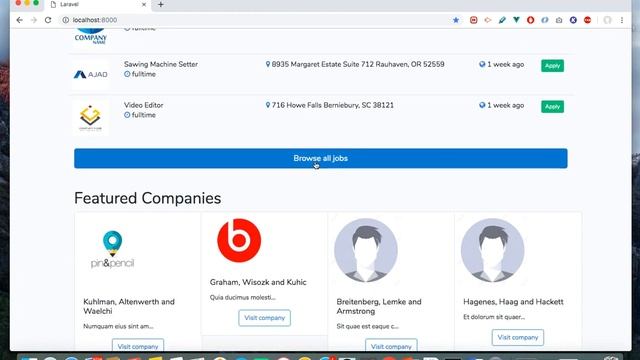Open a new browser tab

(161, 4)
